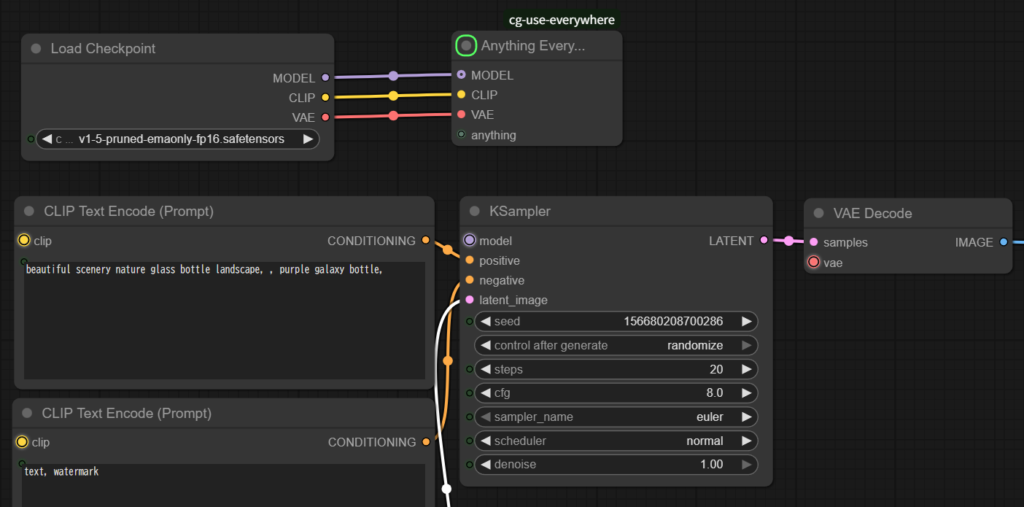Screen dimensions: 1024x507
Task: Increase the steps value with right arrow
Action: (745, 369)
